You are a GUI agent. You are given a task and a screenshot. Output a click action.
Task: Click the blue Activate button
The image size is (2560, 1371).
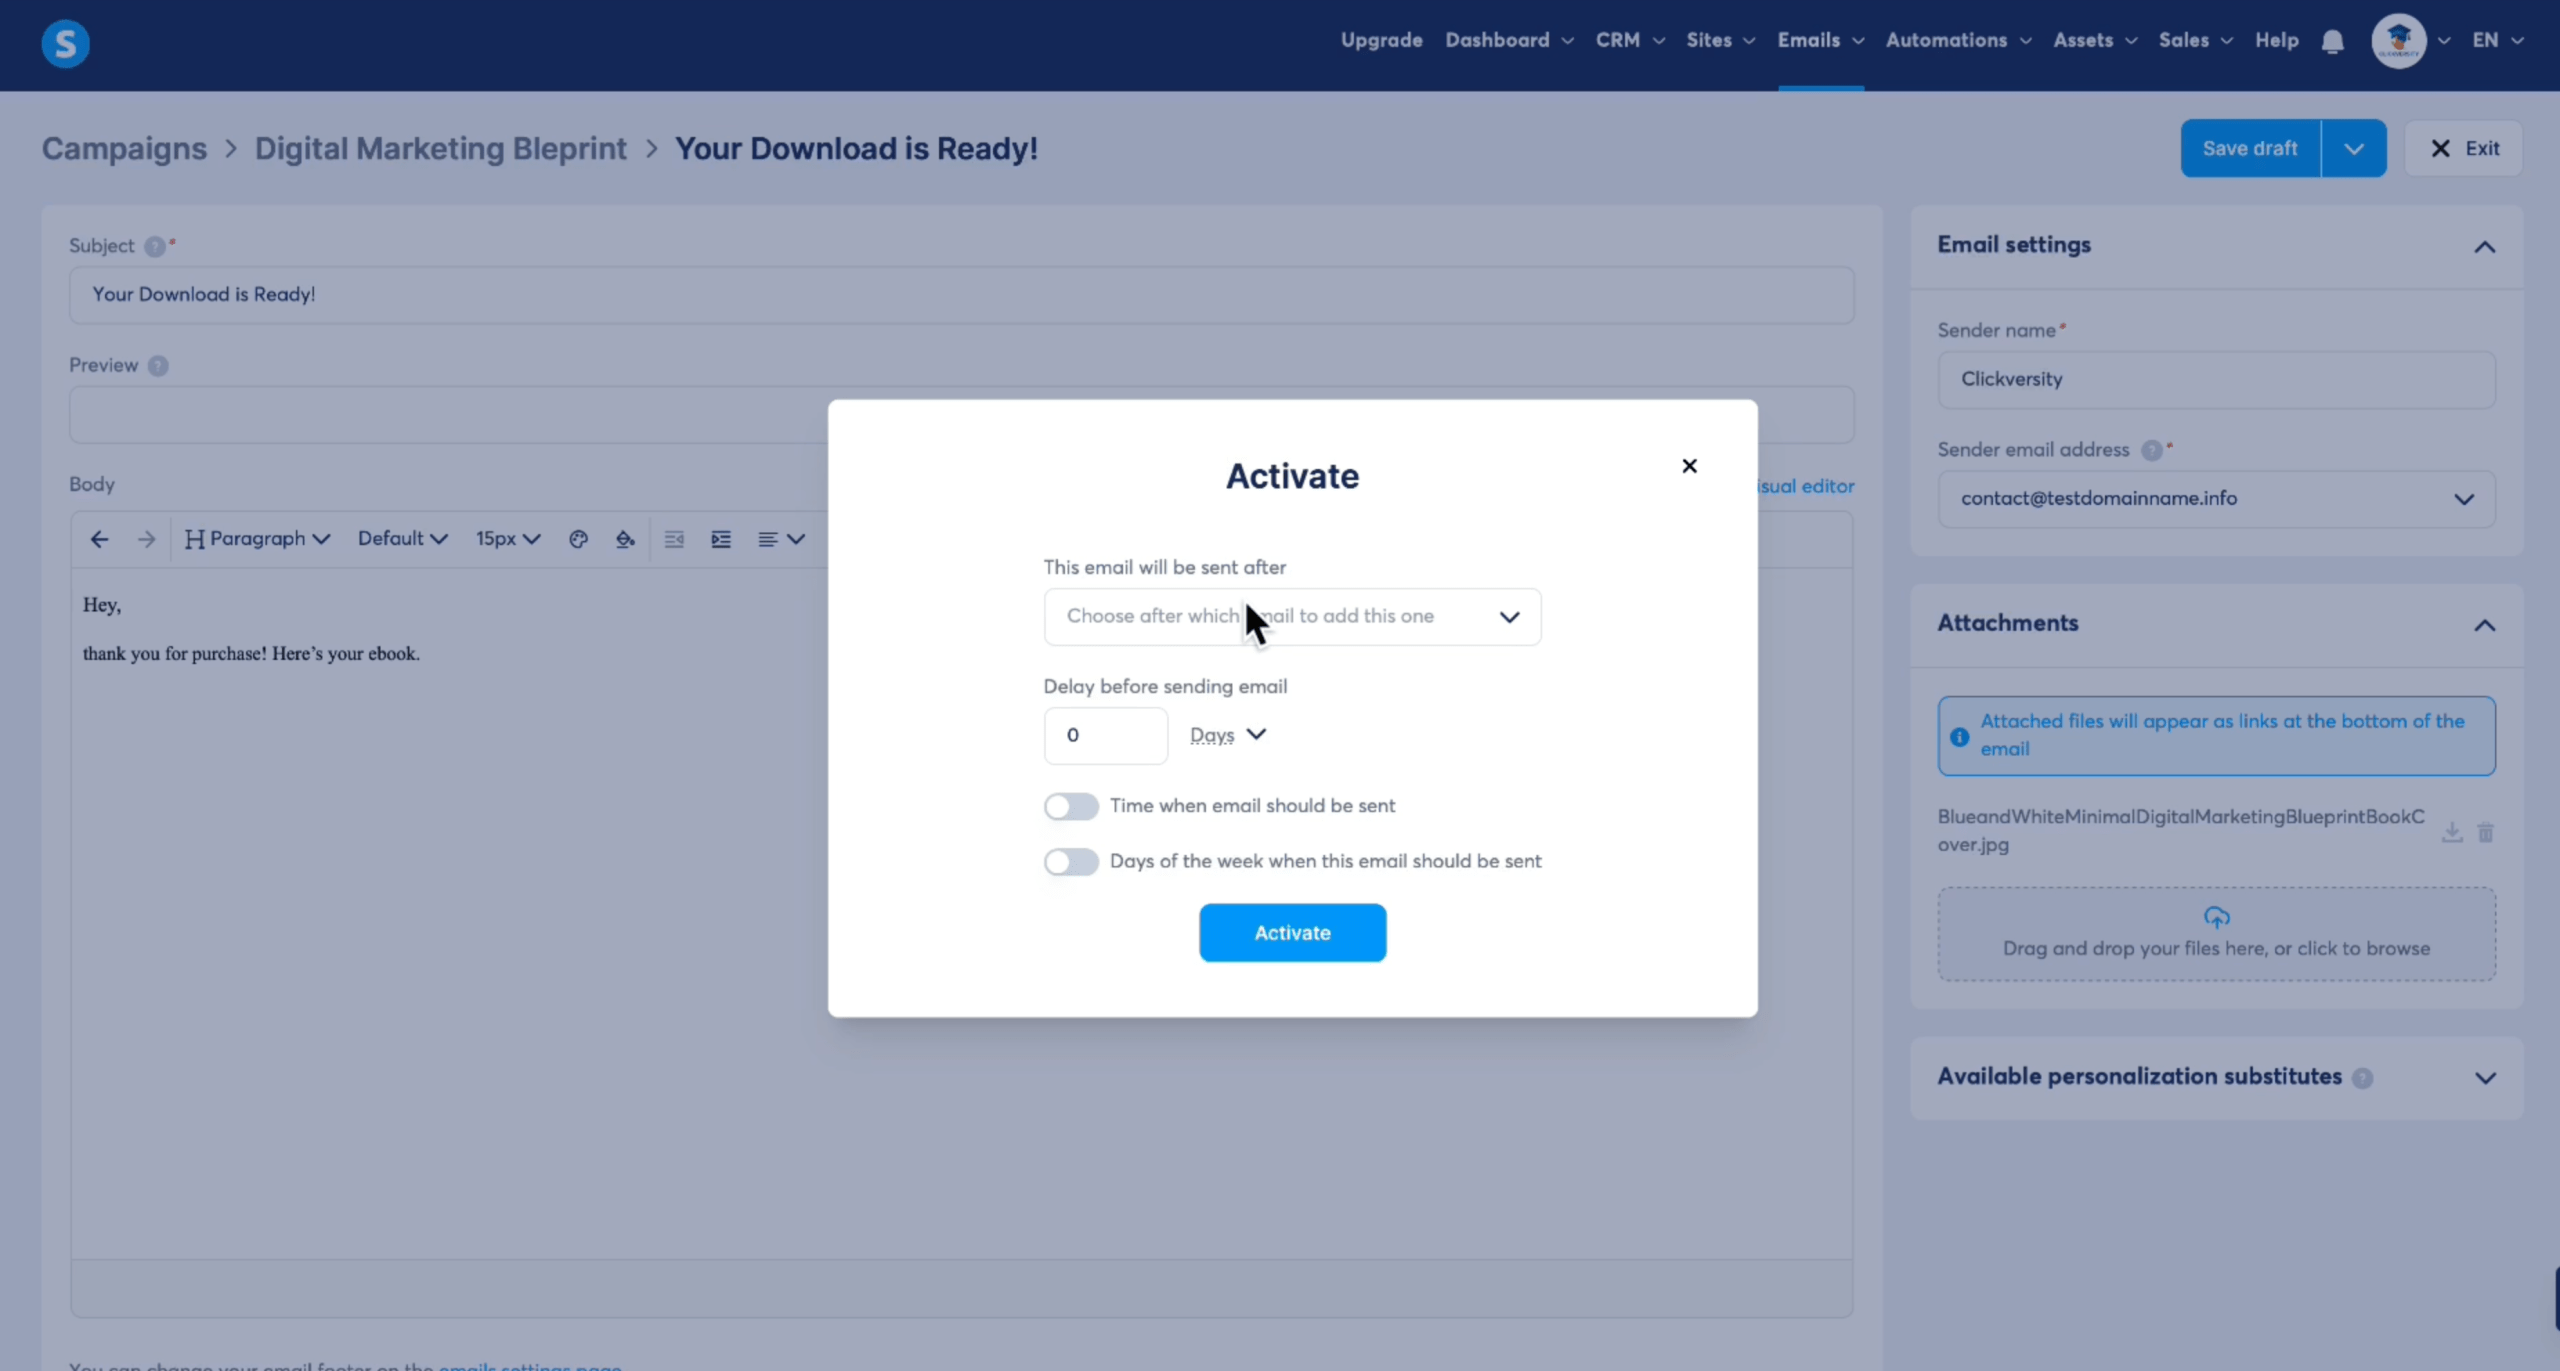(x=1291, y=932)
